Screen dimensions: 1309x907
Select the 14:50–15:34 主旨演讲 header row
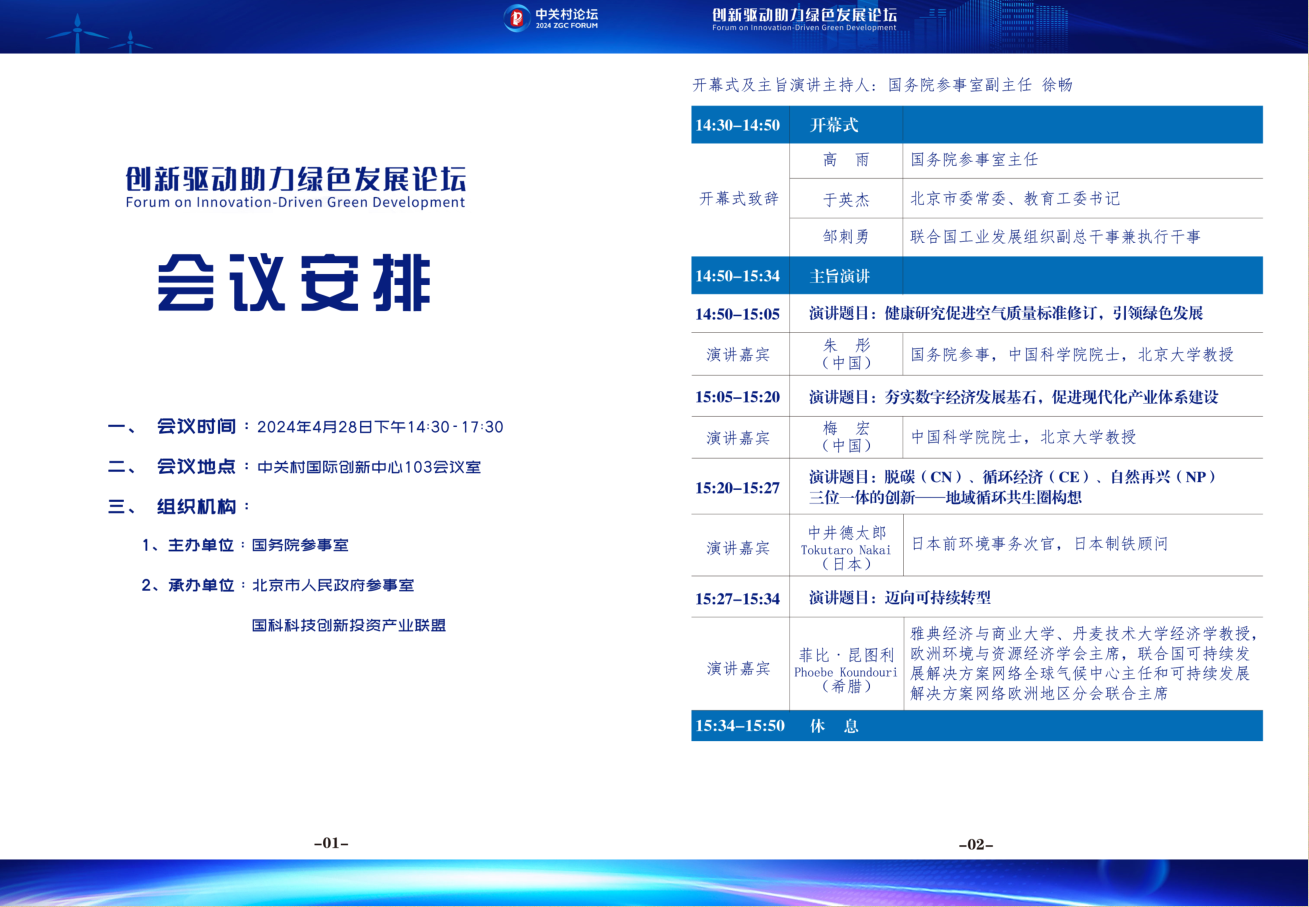coord(976,275)
